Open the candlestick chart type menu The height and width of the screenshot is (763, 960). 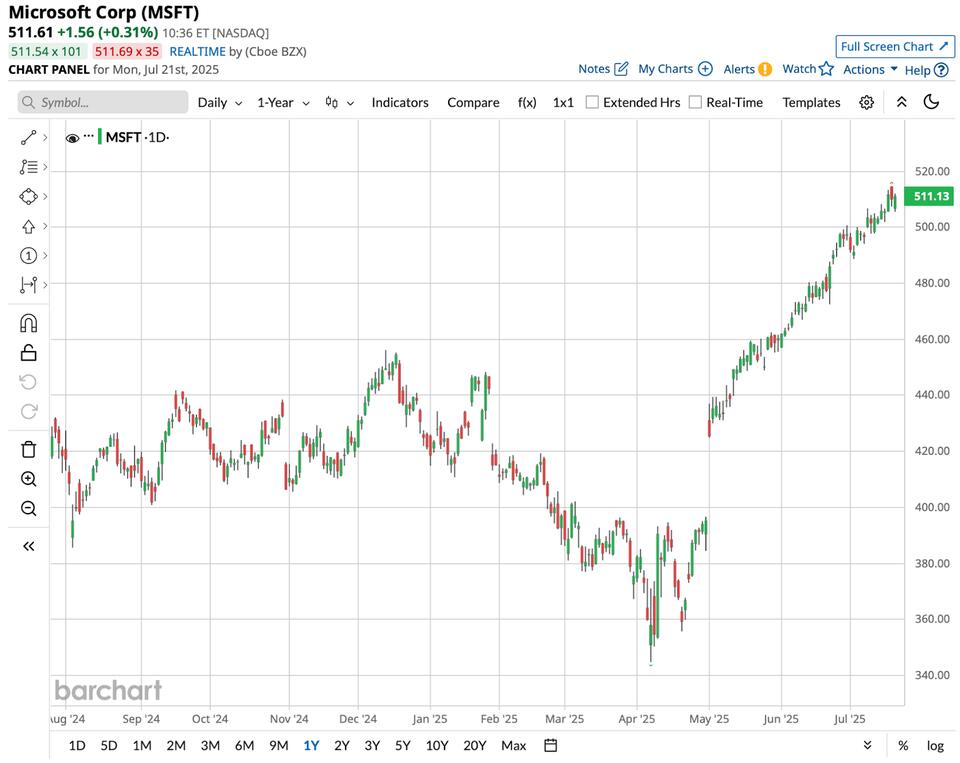(x=339, y=102)
